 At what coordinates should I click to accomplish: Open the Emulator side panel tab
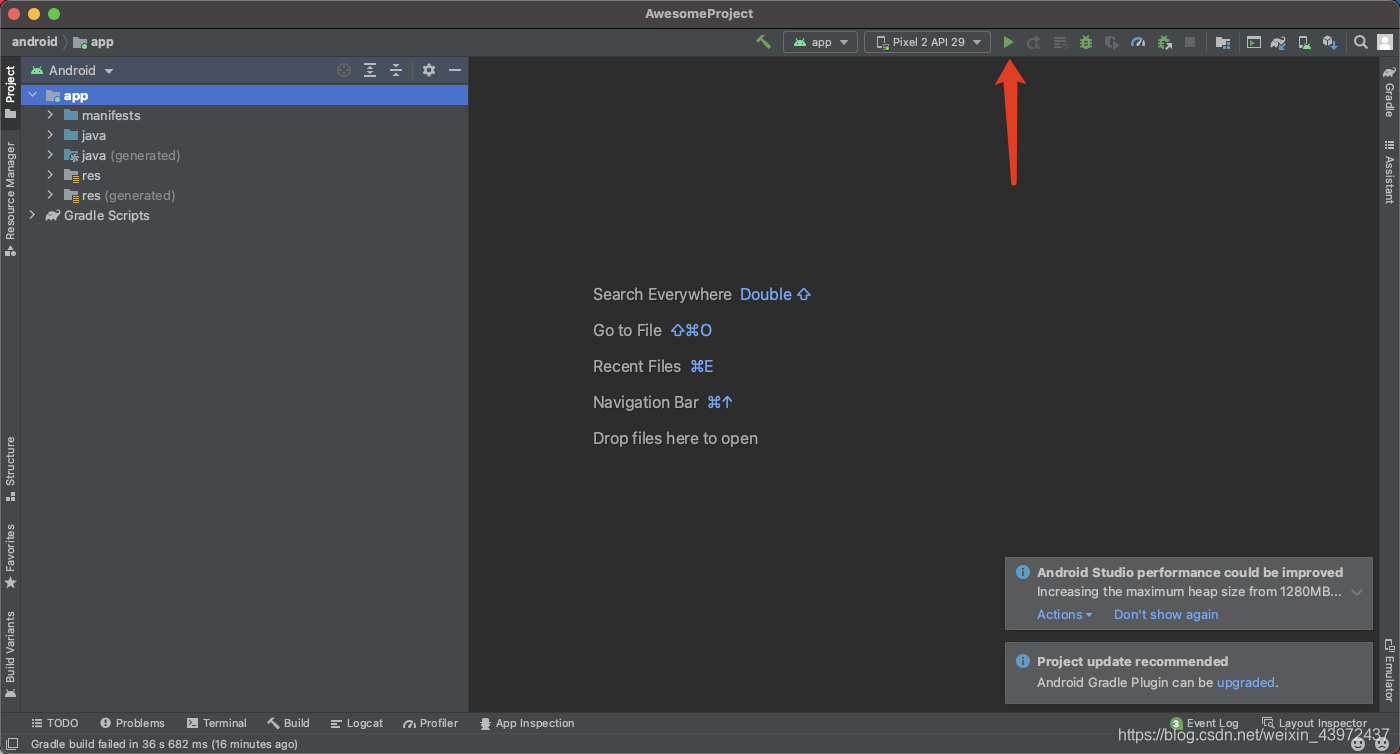click(1389, 670)
